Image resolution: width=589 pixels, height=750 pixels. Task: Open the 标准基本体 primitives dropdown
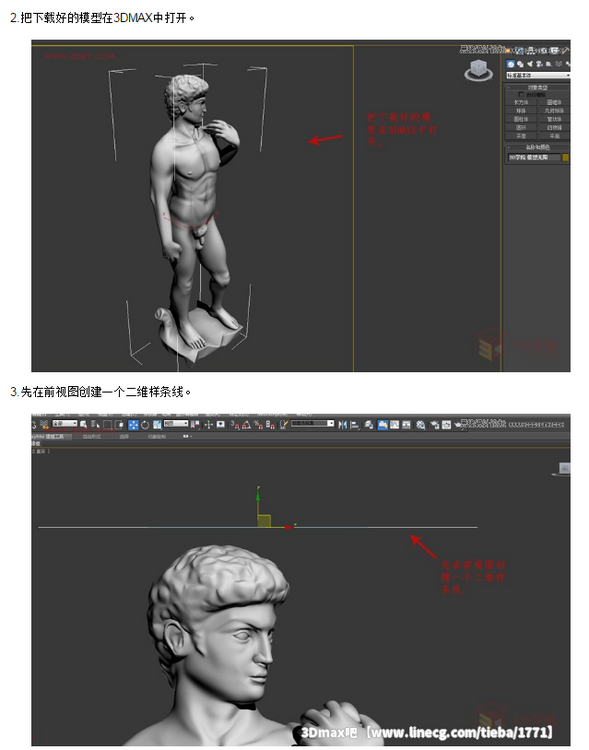538,75
